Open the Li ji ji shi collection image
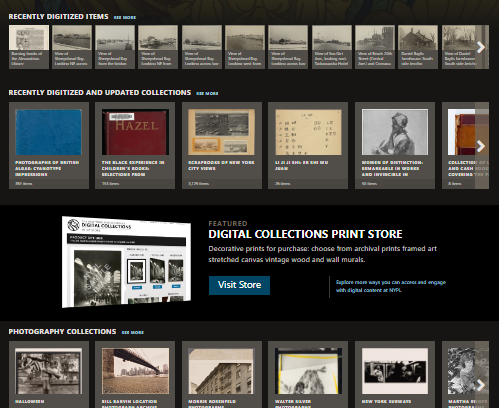Viewport: 499px width, 408px height. click(308, 132)
